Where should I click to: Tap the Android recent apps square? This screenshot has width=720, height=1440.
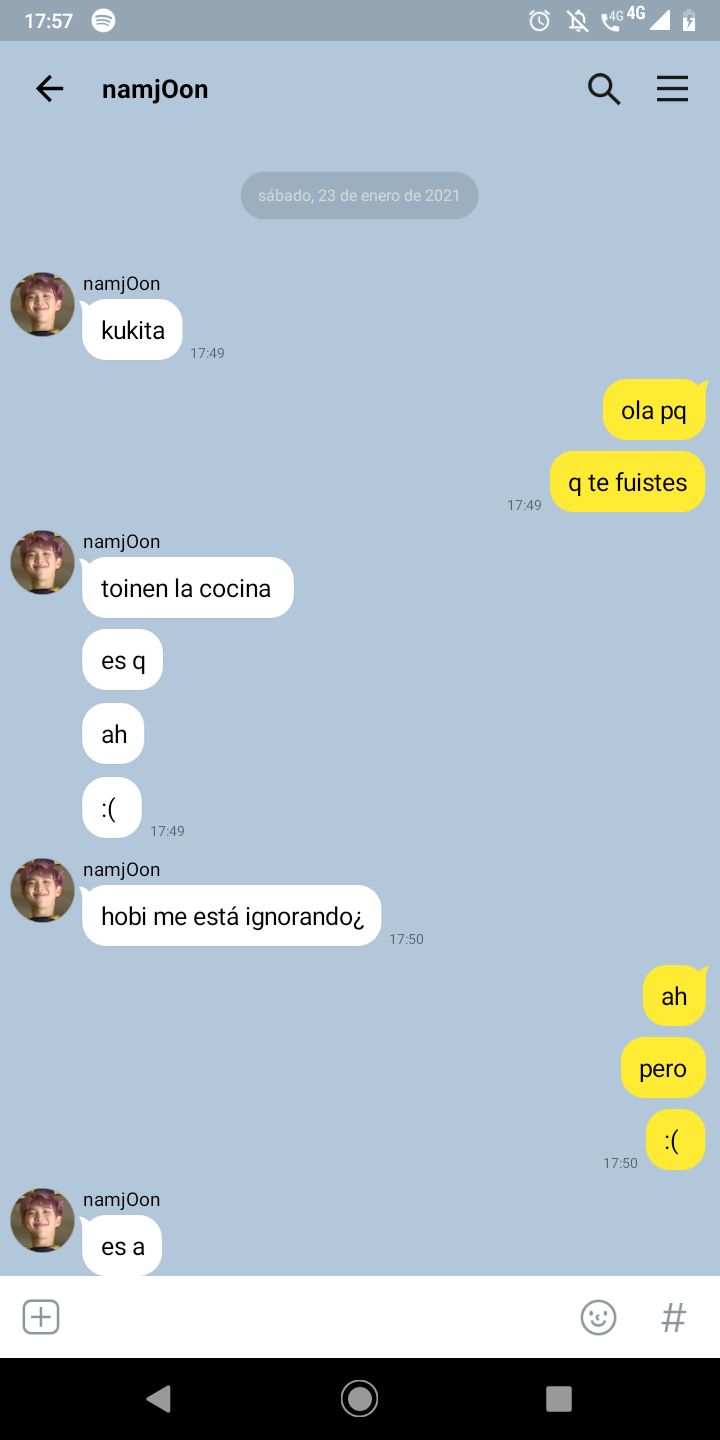(x=559, y=1398)
